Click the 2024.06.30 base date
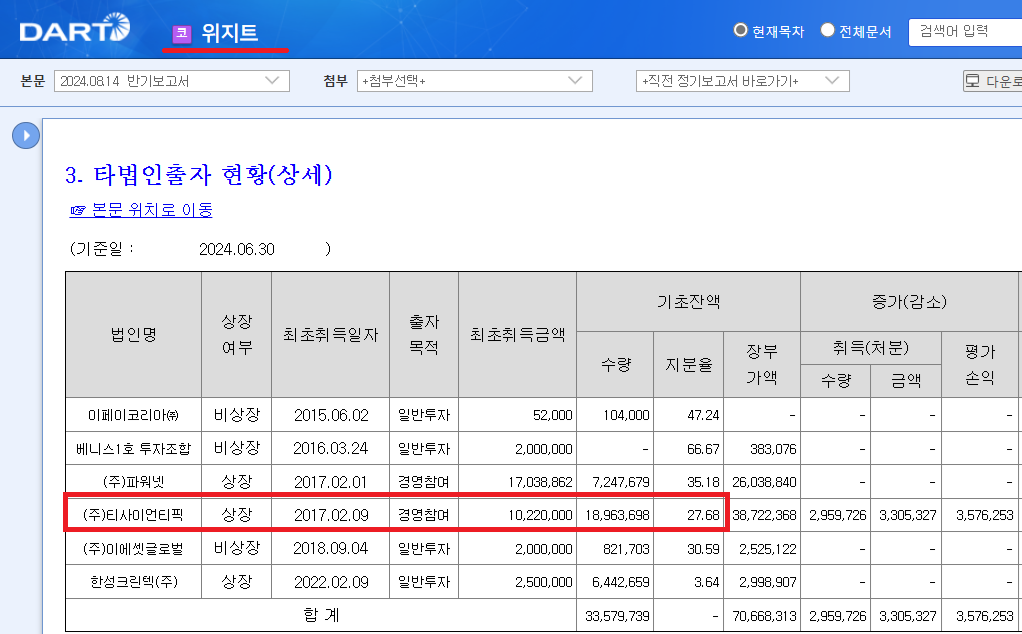 (x=237, y=250)
